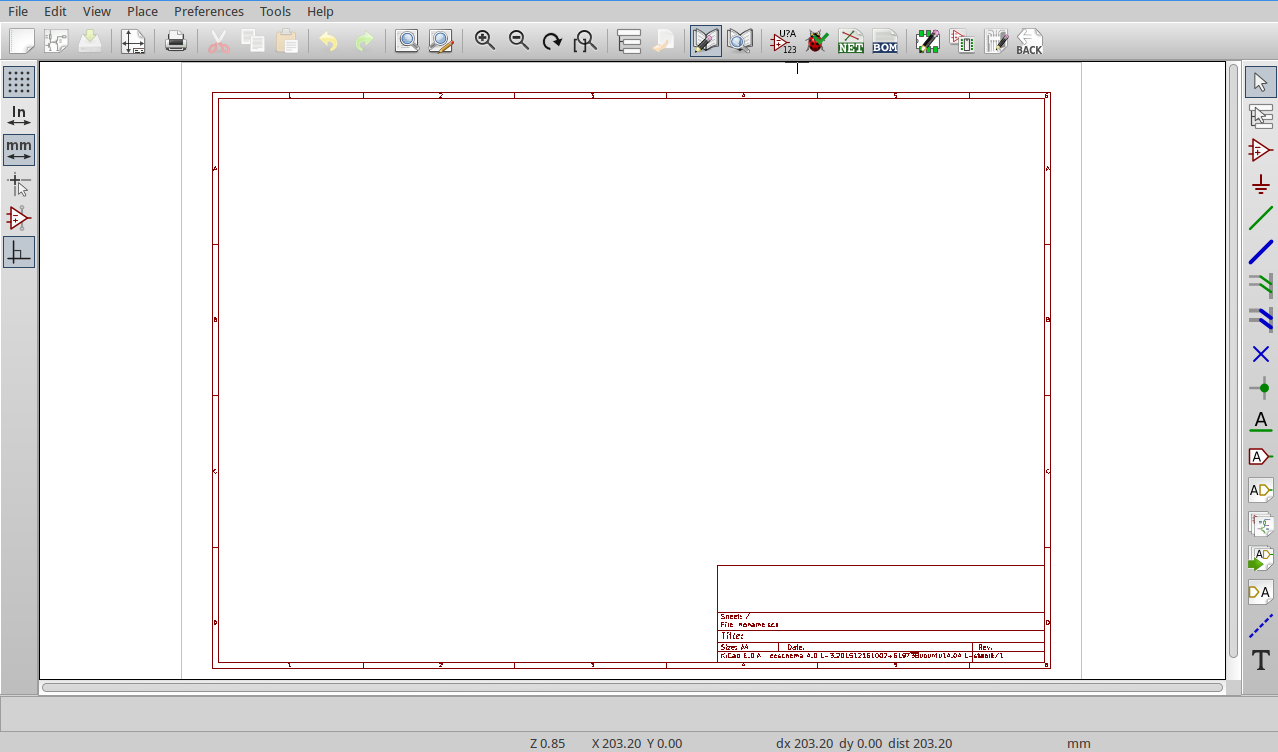Activate the Place wire tool
1278x752 pixels.
coord(1260,218)
